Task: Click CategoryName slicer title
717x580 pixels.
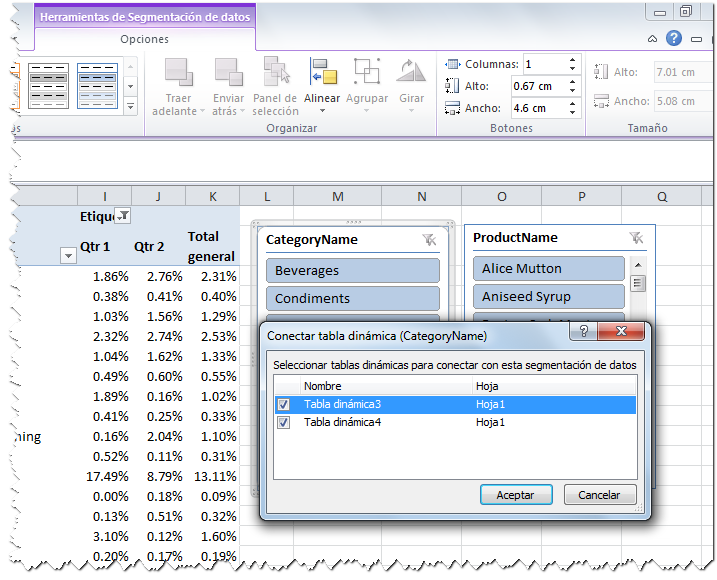Action: (x=312, y=240)
